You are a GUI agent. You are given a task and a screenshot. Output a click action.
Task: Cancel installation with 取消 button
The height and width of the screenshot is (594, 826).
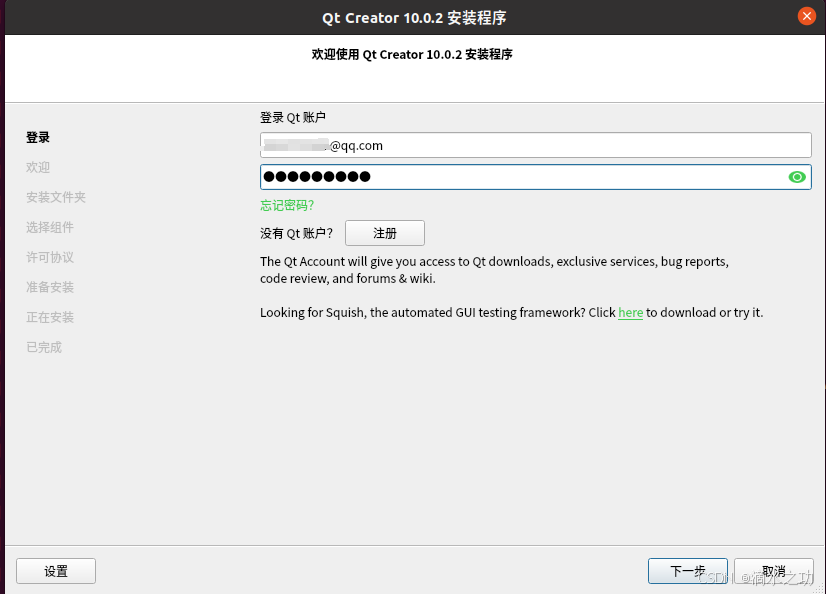coord(773,571)
